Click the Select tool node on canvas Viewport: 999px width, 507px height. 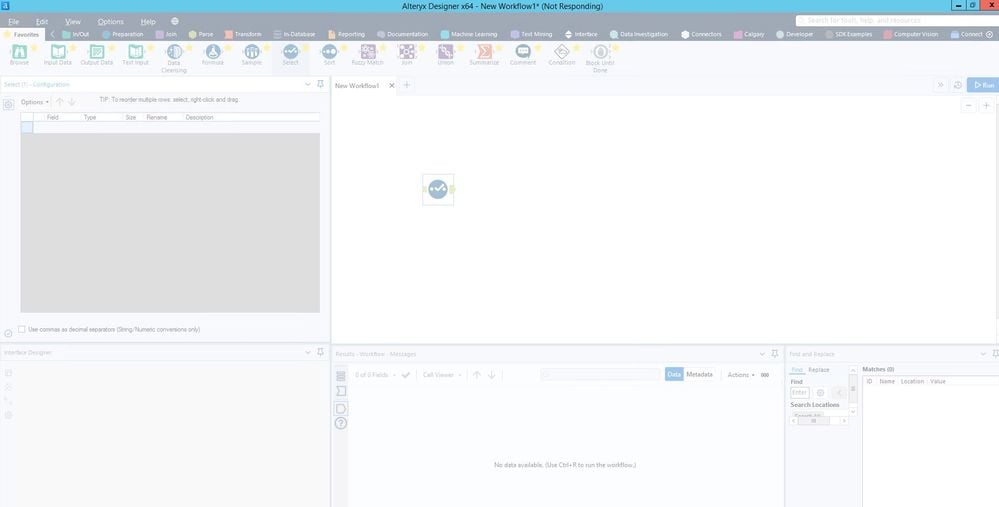438,189
